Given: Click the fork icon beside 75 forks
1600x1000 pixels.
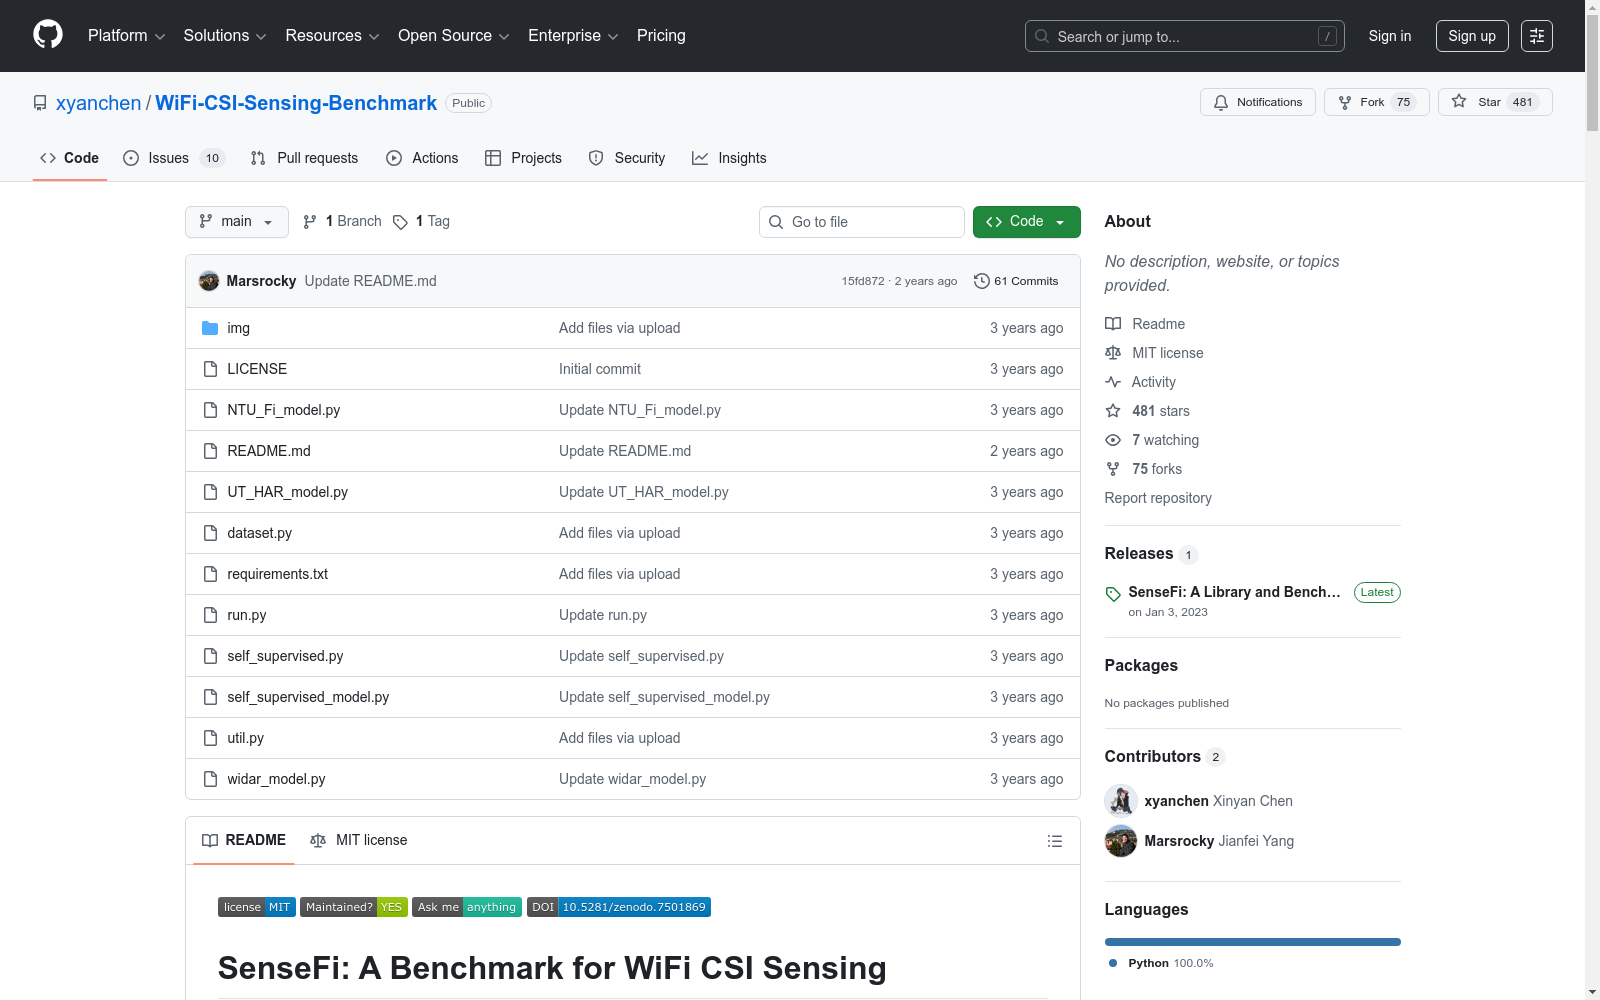Looking at the screenshot, I should (1113, 469).
